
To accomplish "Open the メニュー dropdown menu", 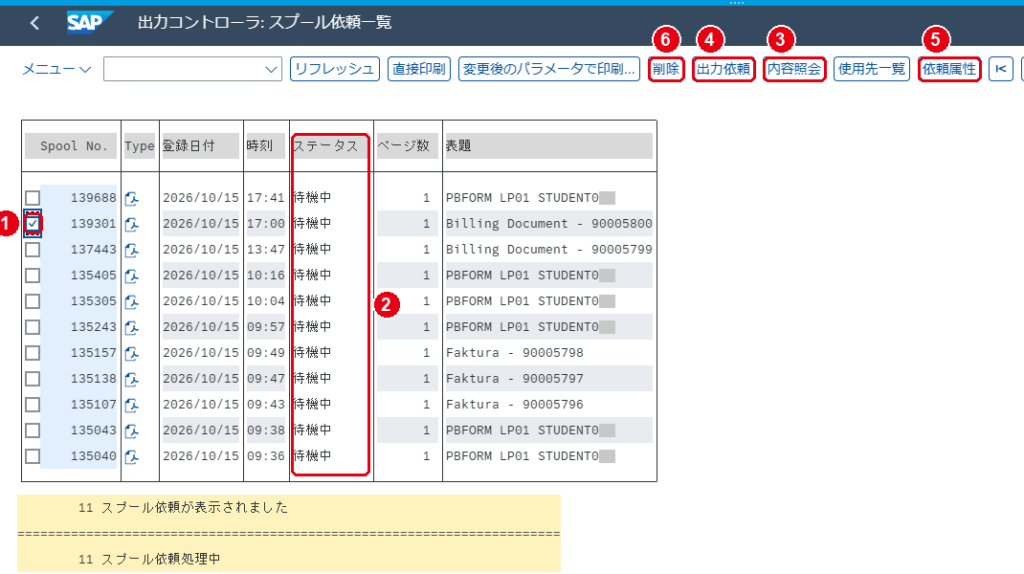I will click(56, 69).
